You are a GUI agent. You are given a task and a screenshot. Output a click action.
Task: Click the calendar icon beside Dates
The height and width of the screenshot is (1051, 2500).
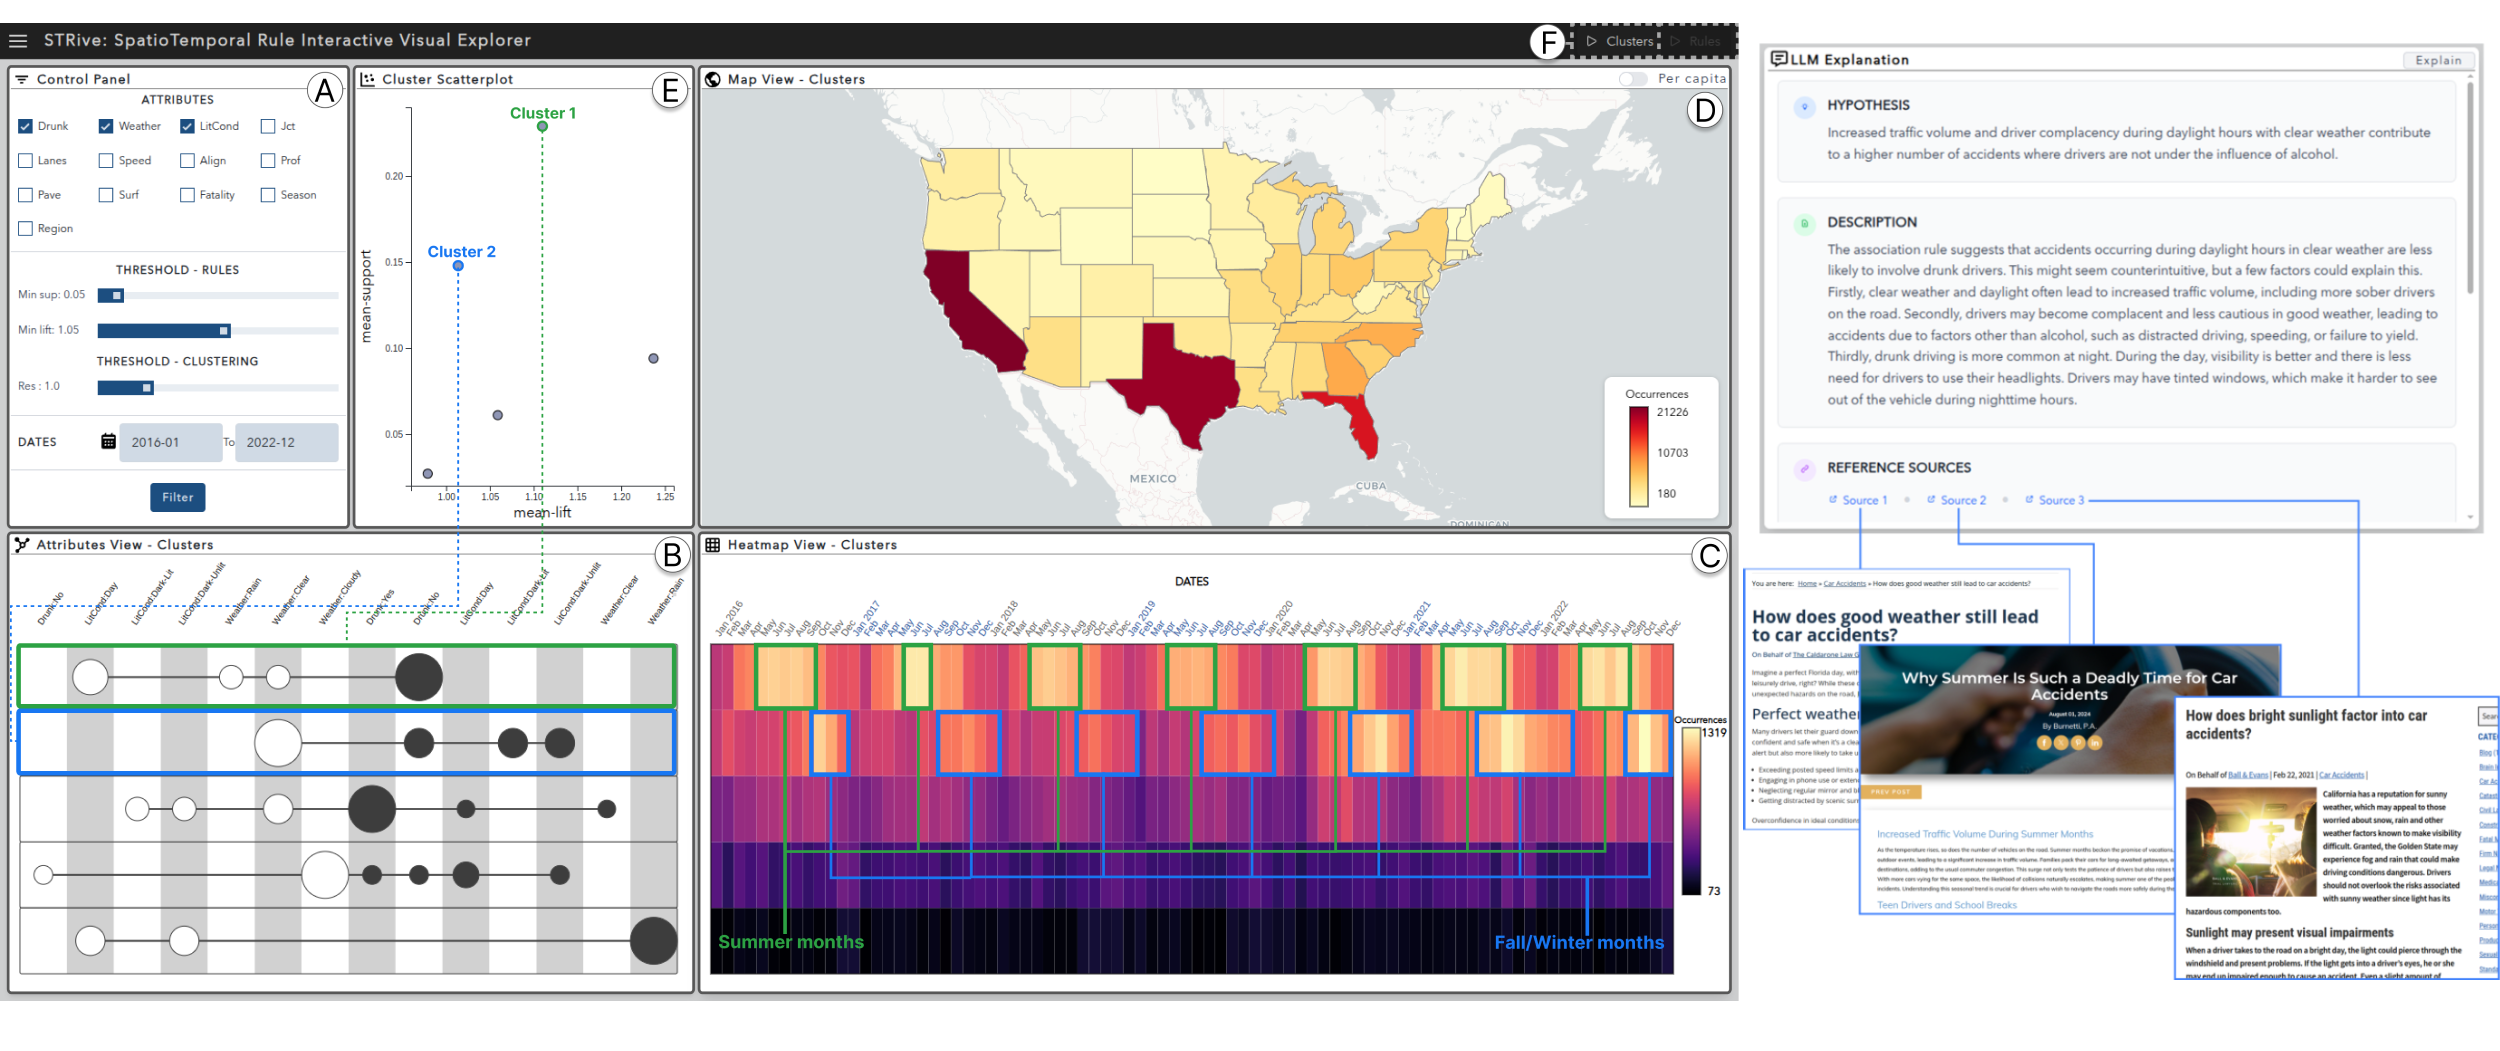click(x=108, y=442)
